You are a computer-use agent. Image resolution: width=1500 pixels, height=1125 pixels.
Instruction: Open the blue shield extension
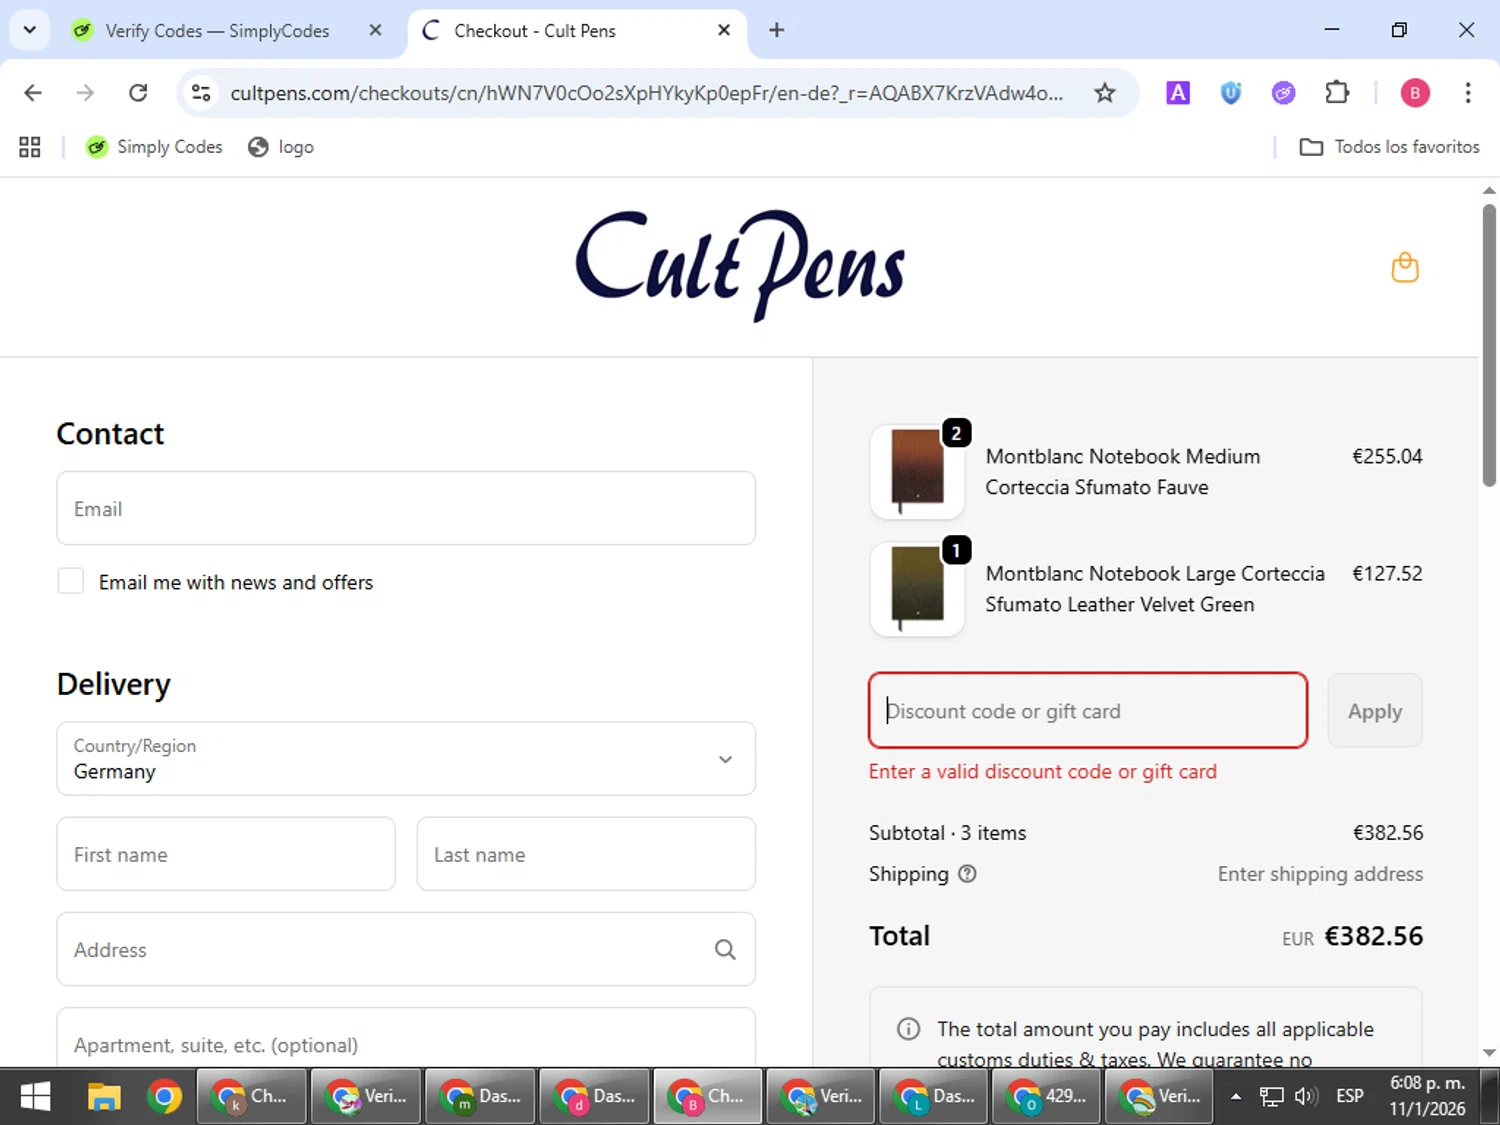(1231, 93)
